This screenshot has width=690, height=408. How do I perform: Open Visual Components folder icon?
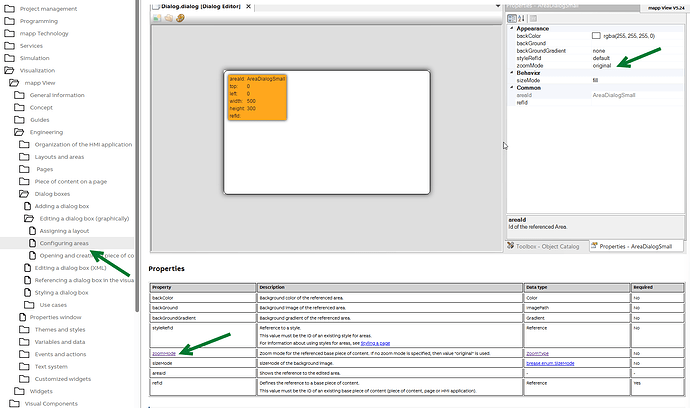pos(14,403)
